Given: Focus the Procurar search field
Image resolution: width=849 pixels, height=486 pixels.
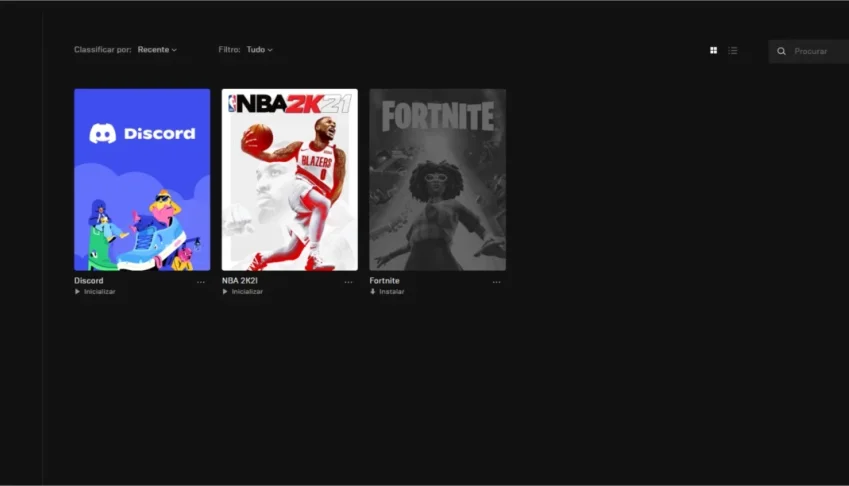Looking at the screenshot, I should 809,51.
